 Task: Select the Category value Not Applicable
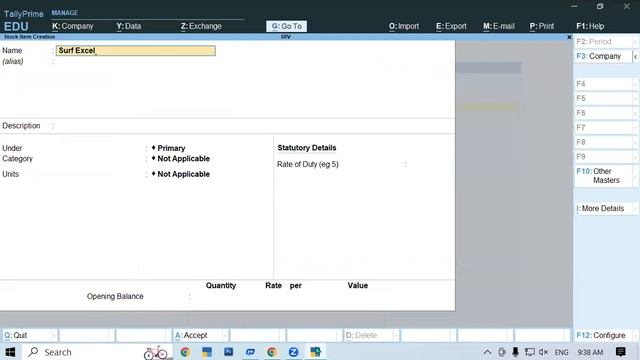coord(180,159)
